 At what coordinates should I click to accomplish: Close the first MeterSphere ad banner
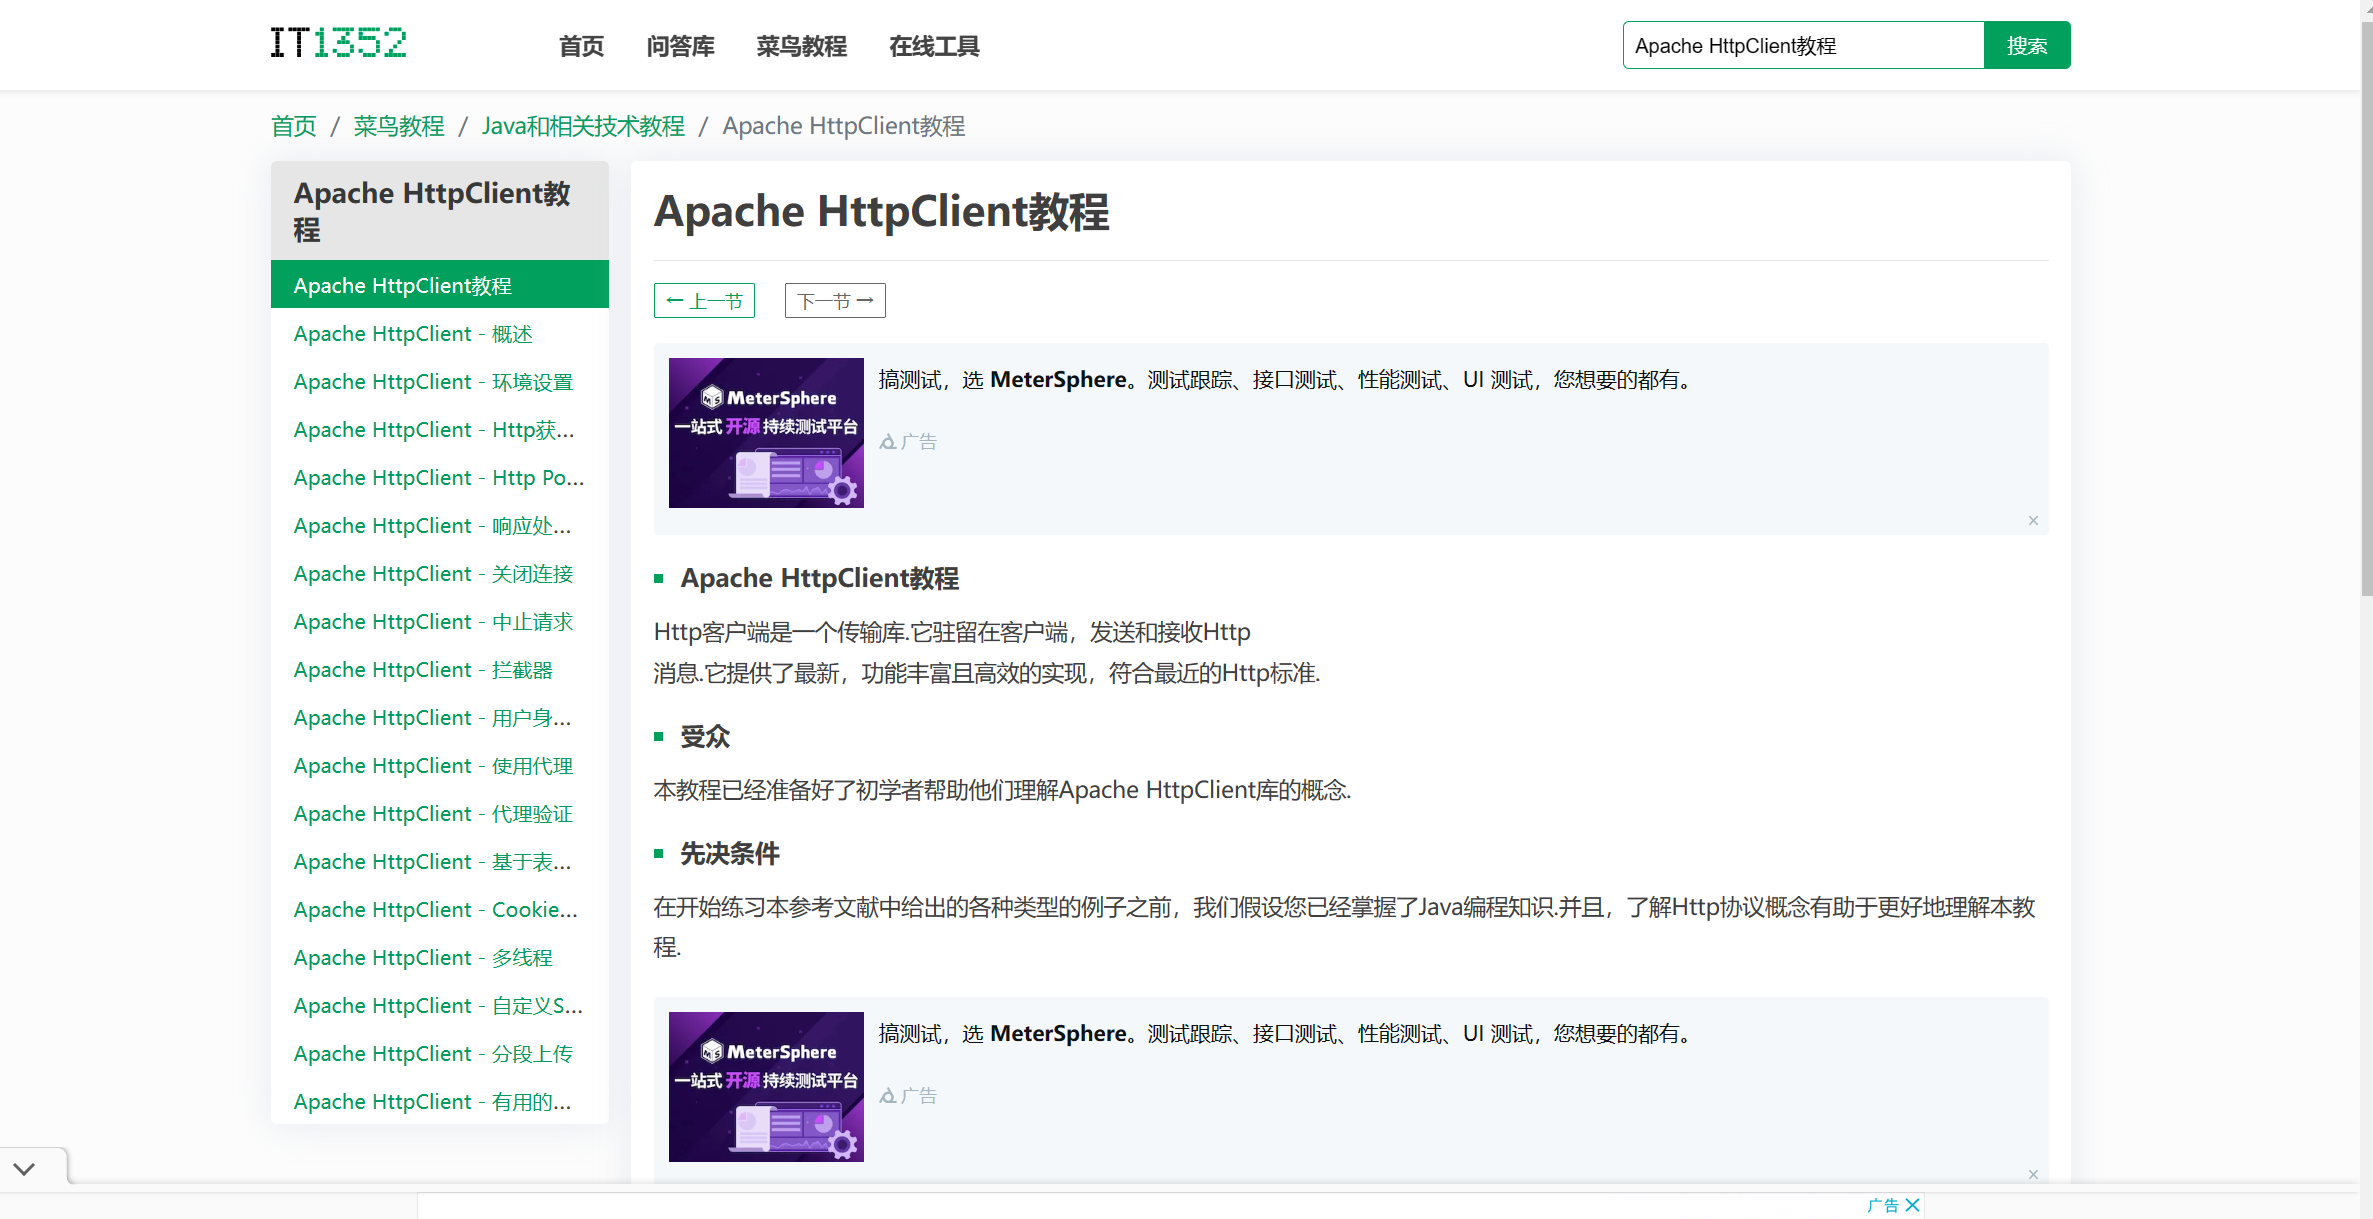pos(2033,521)
